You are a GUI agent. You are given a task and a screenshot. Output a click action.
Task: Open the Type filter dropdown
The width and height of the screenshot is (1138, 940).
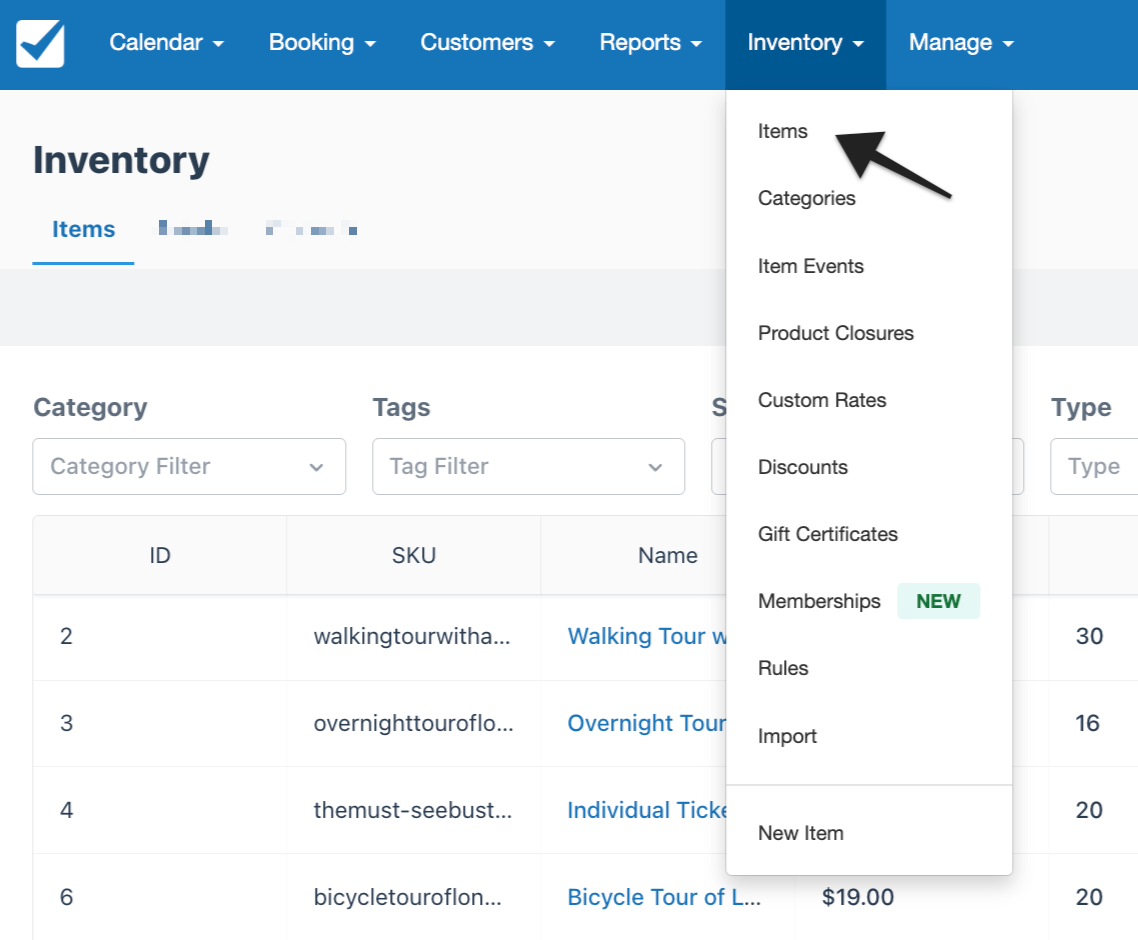click(1094, 466)
